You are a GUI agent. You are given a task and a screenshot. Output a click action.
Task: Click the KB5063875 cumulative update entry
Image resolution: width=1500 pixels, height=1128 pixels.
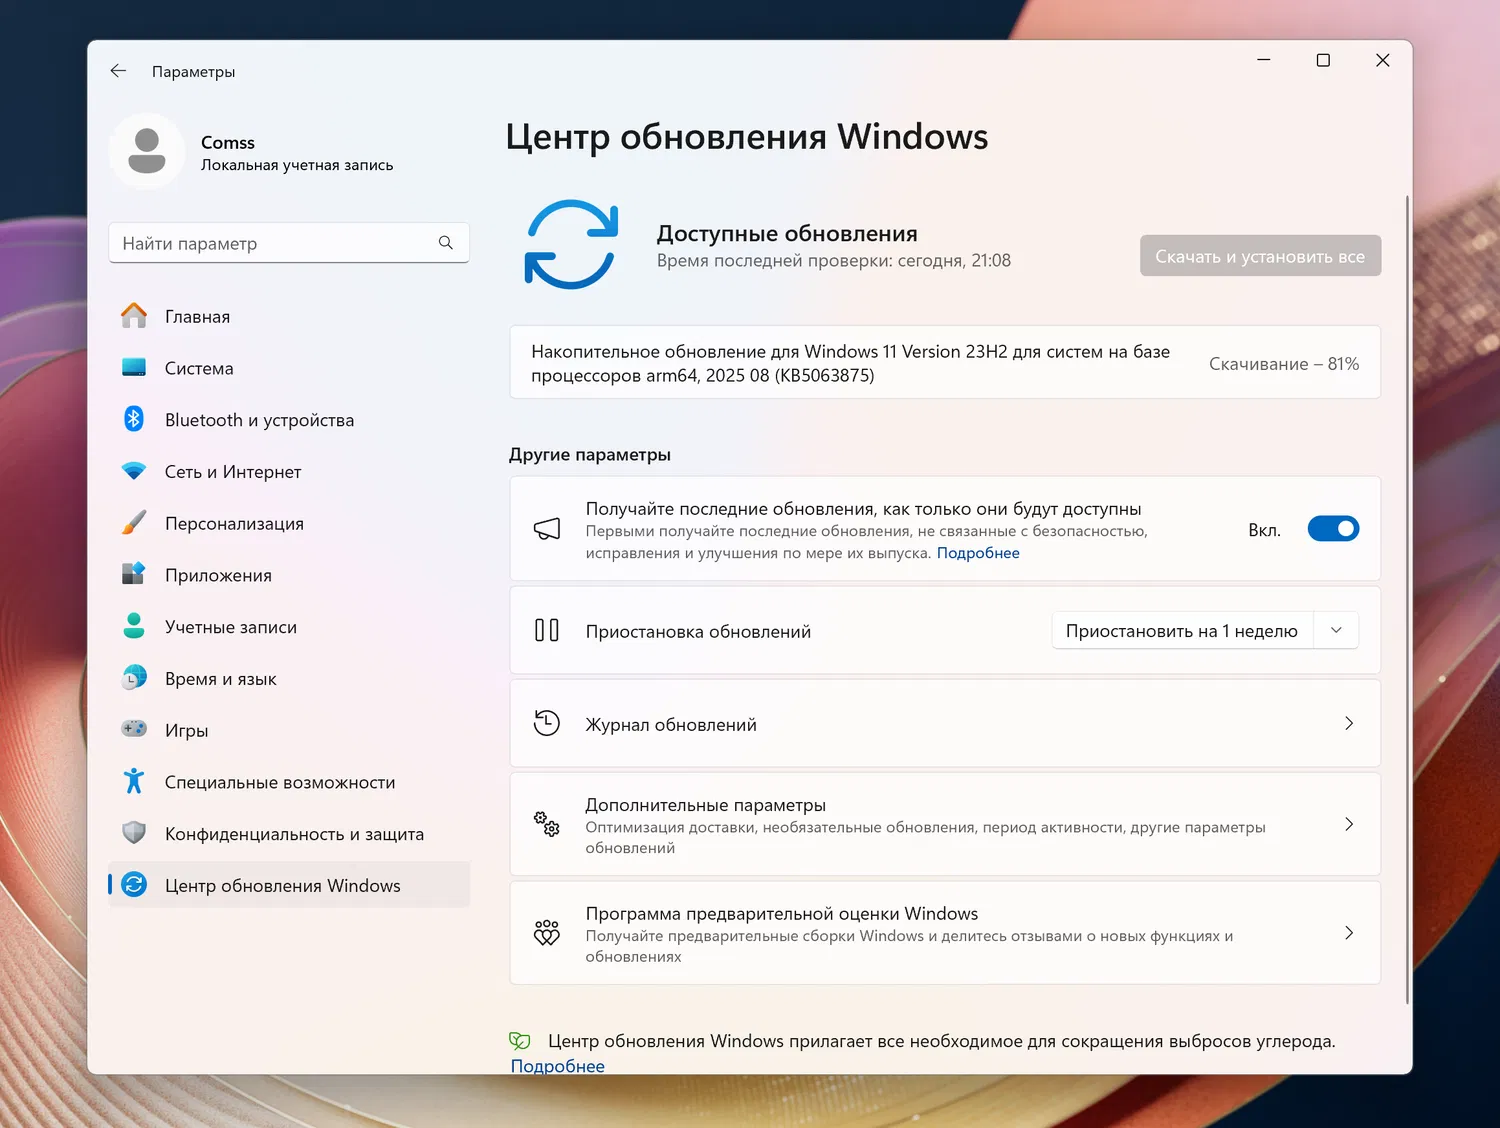[x=945, y=363]
